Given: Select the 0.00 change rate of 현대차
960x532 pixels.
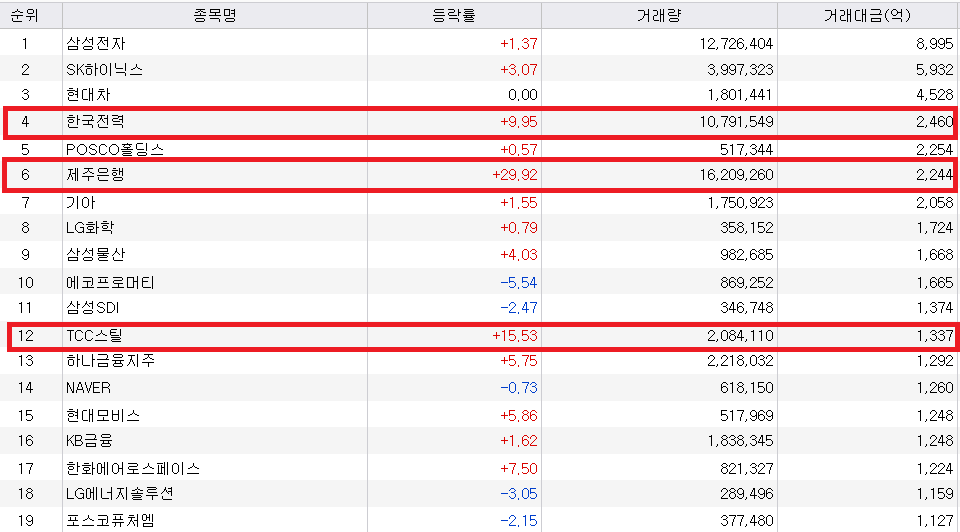Looking at the screenshot, I should pyautogui.click(x=523, y=95).
